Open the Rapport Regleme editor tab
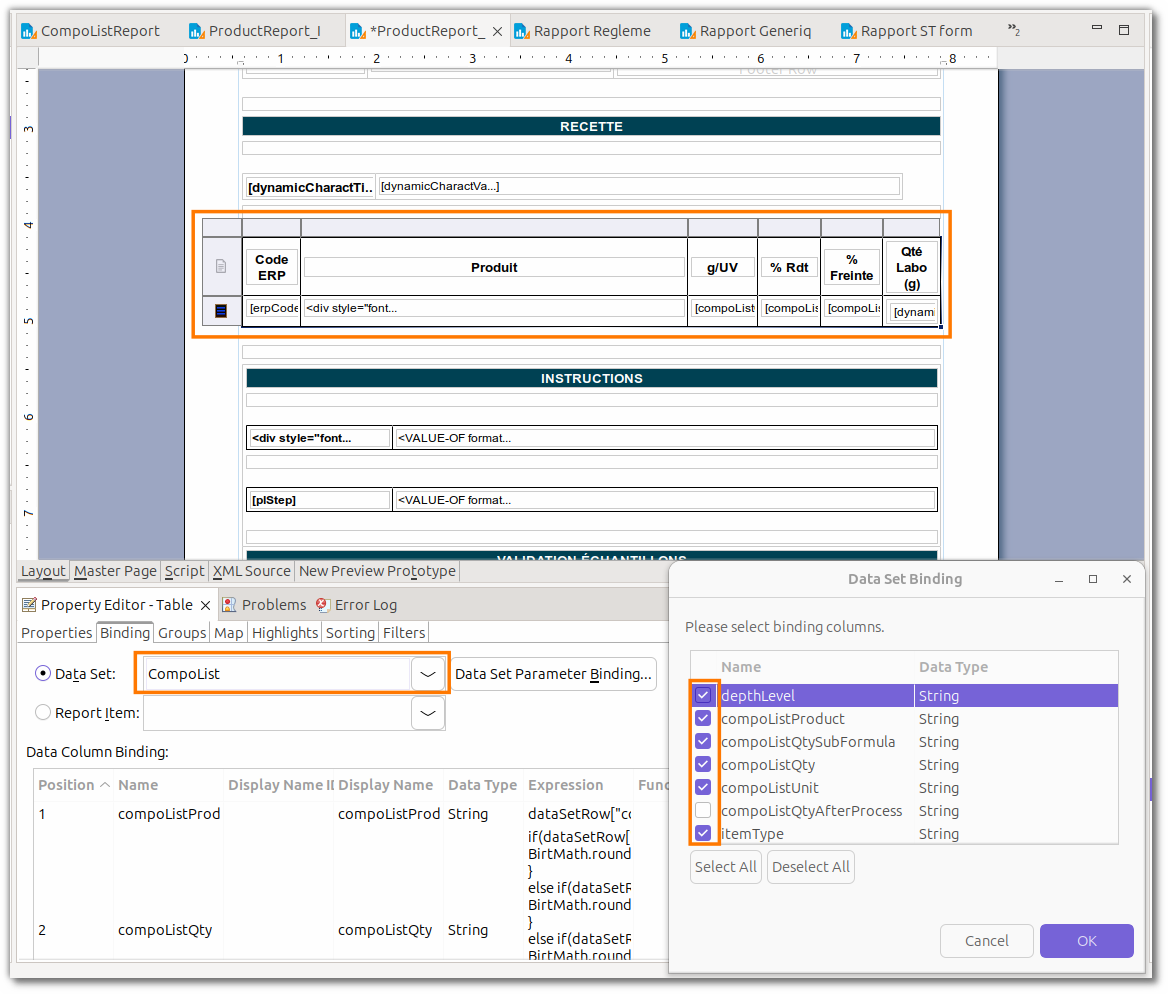This screenshot has width=1168, height=994. tap(583, 31)
